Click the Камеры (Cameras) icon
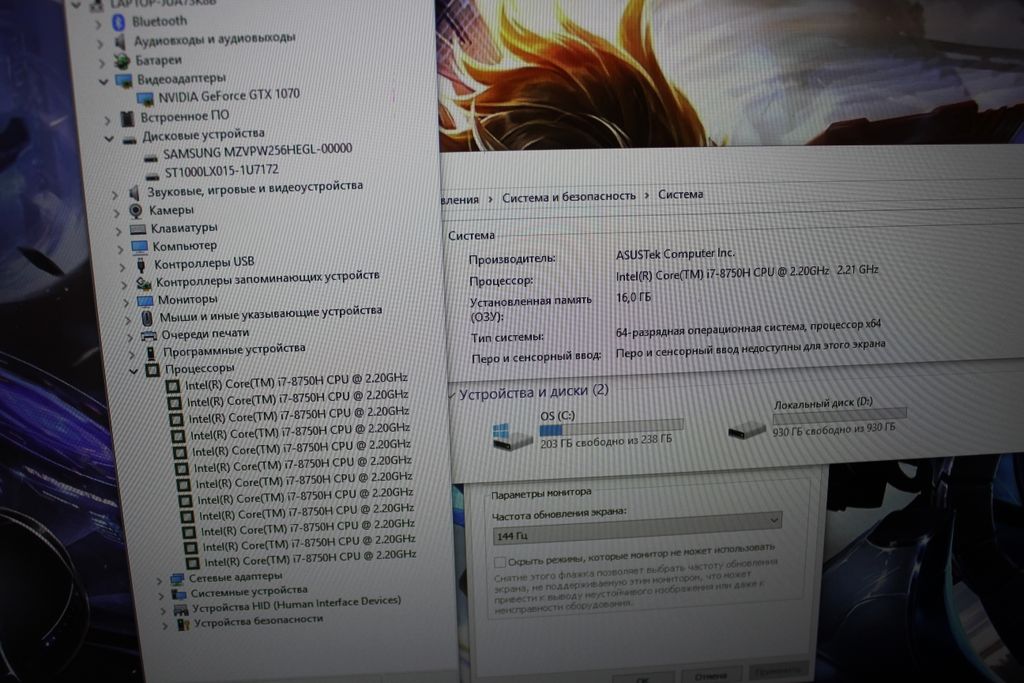Screen dimensions: 1024x683 (x=135, y=211)
